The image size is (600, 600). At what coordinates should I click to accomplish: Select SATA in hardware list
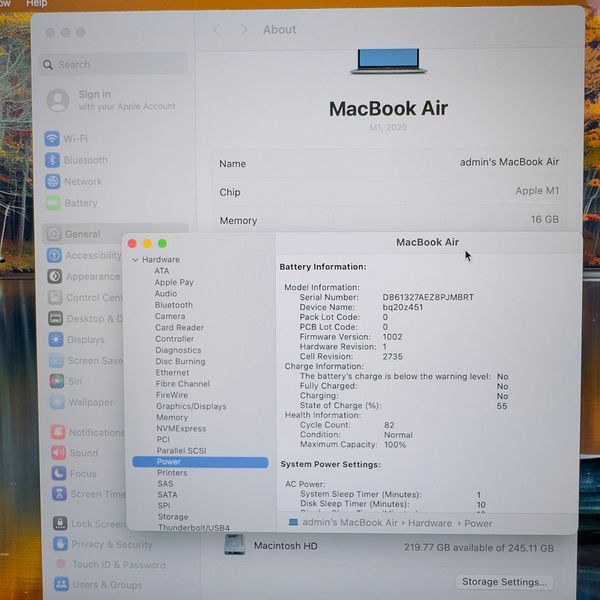pos(167,494)
